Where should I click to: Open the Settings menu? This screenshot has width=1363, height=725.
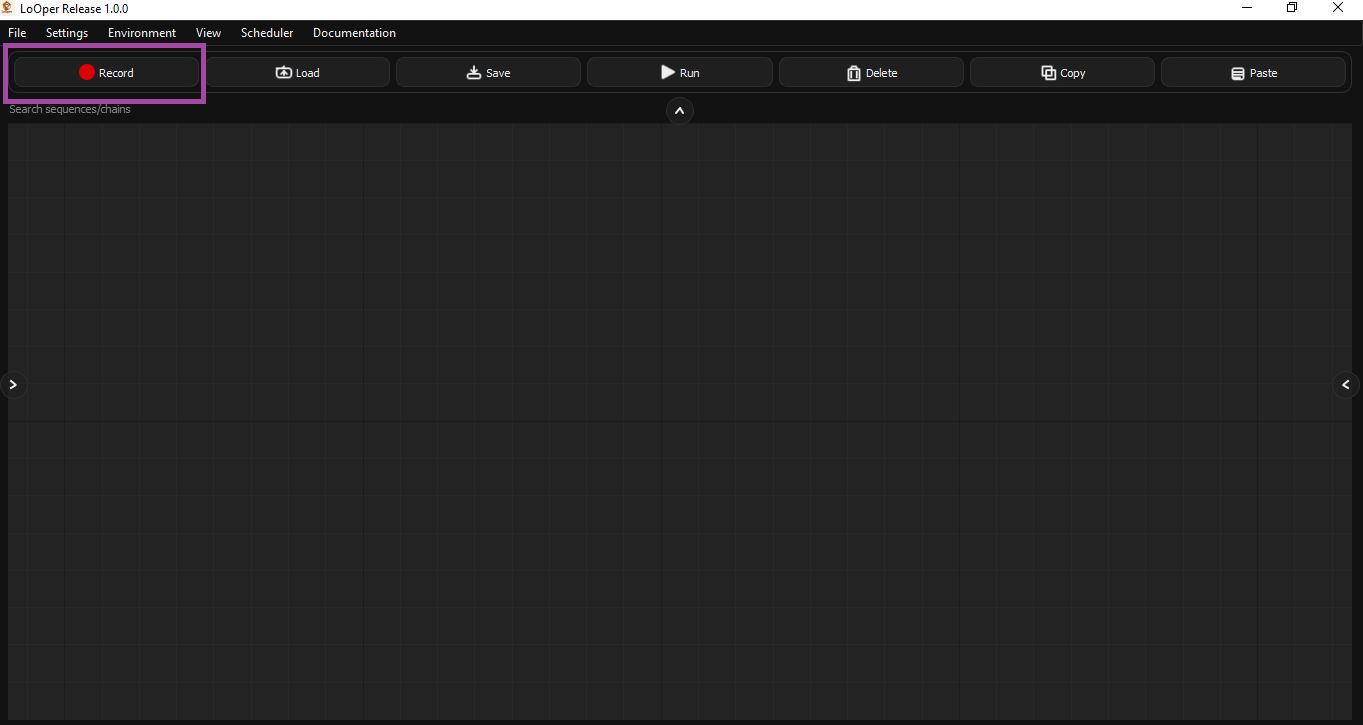click(66, 32)
